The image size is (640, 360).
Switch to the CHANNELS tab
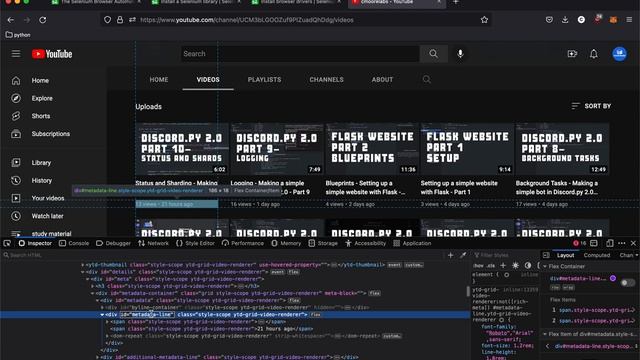pyautogui.click(x=327, y=80)
